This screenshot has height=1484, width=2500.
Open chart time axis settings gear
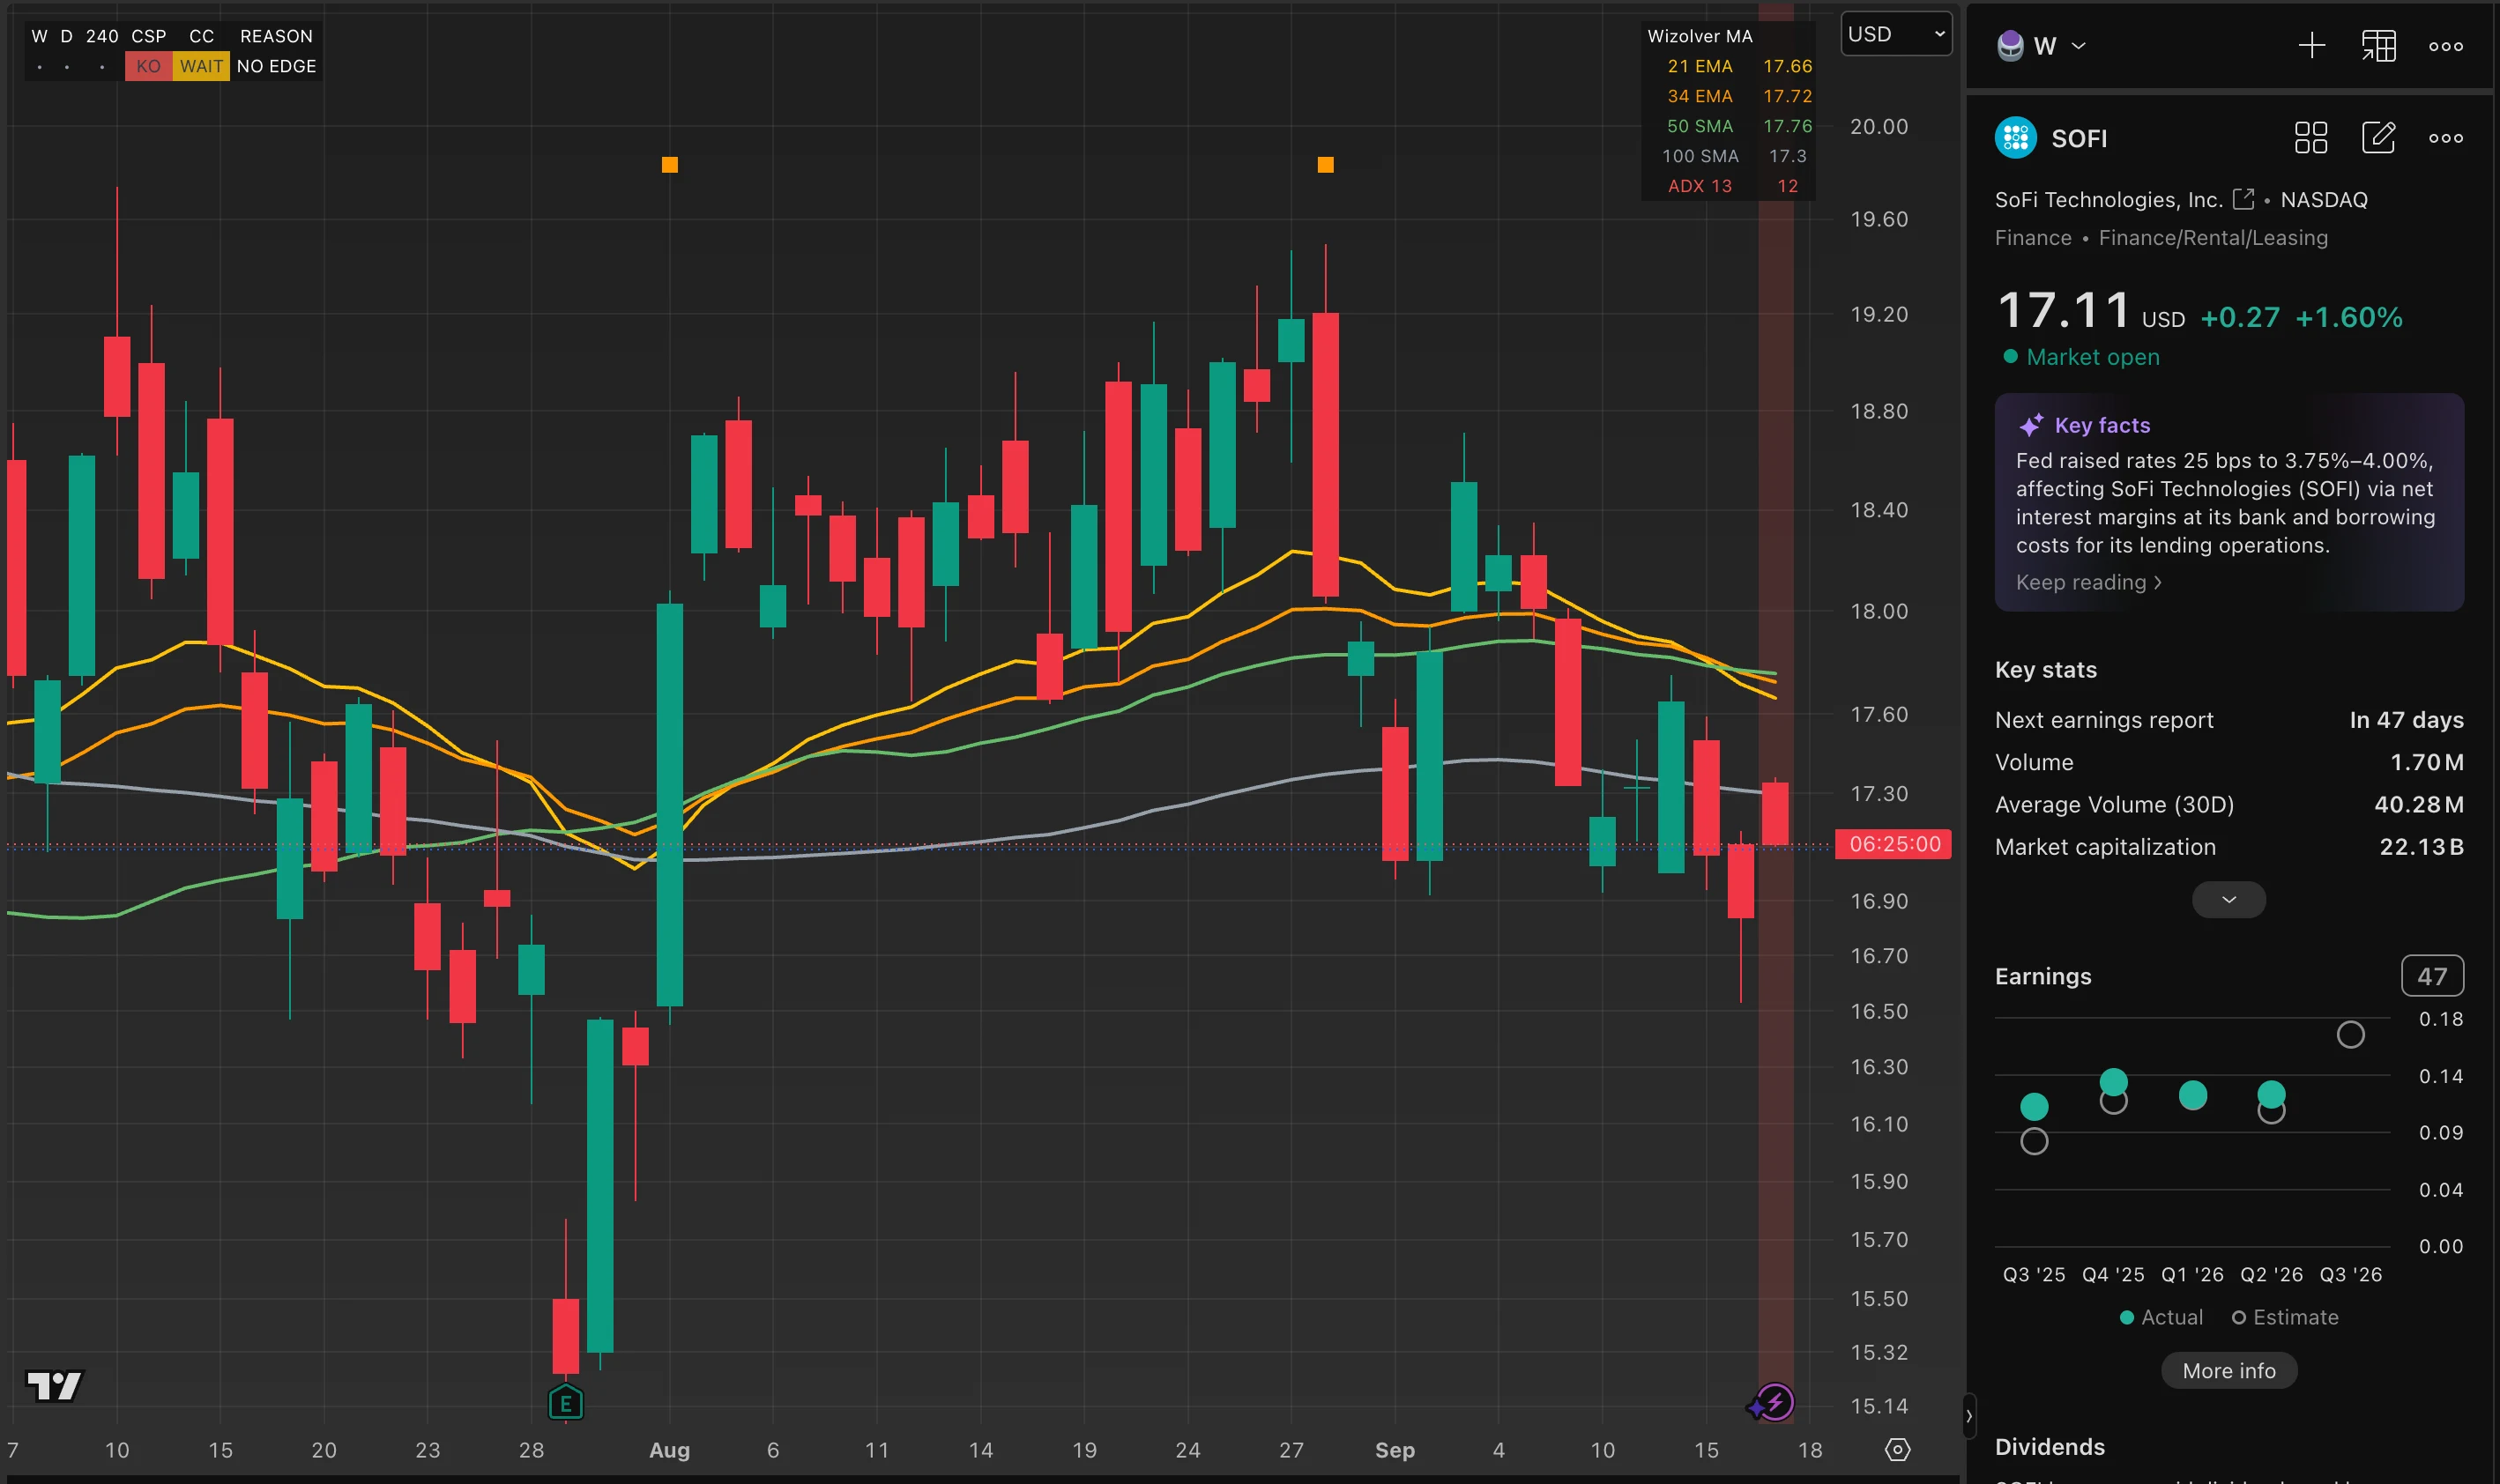coord(1897,1449)
